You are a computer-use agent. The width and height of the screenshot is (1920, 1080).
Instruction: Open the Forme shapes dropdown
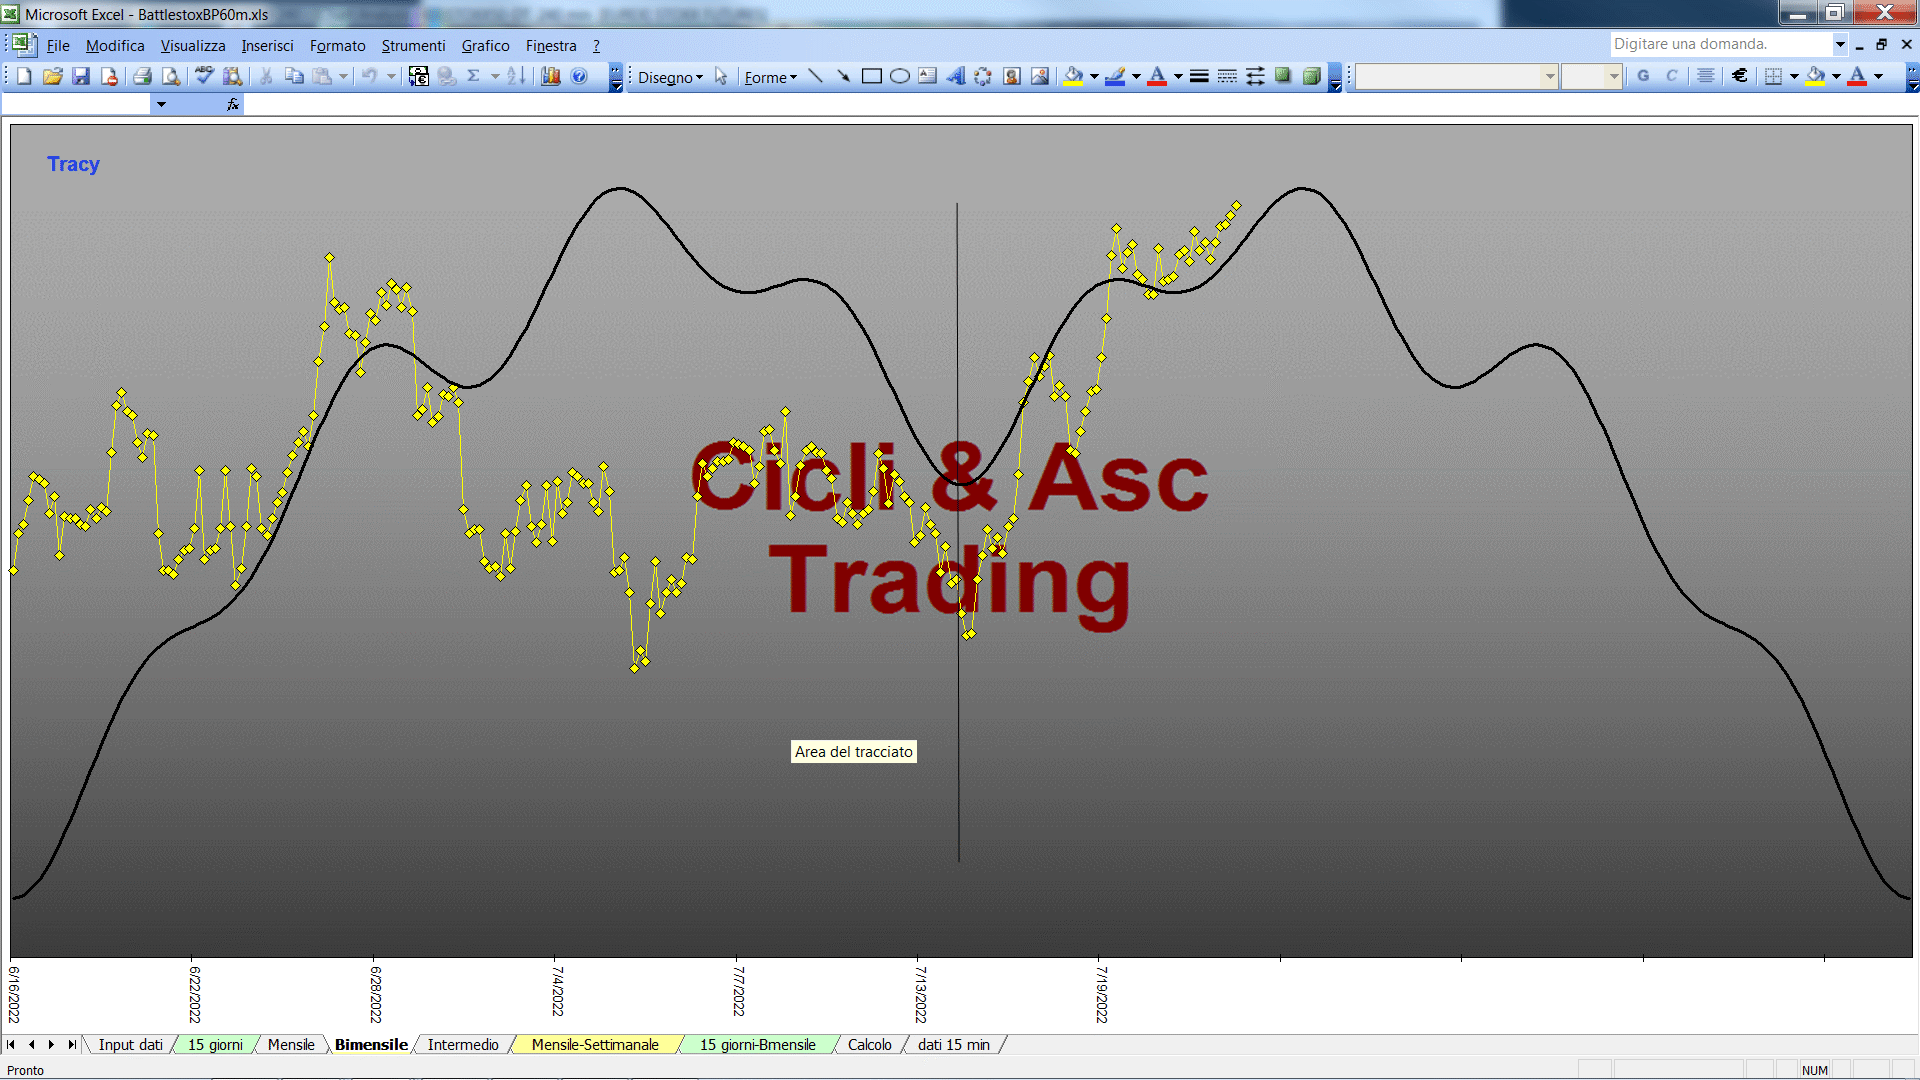point(770,77)
